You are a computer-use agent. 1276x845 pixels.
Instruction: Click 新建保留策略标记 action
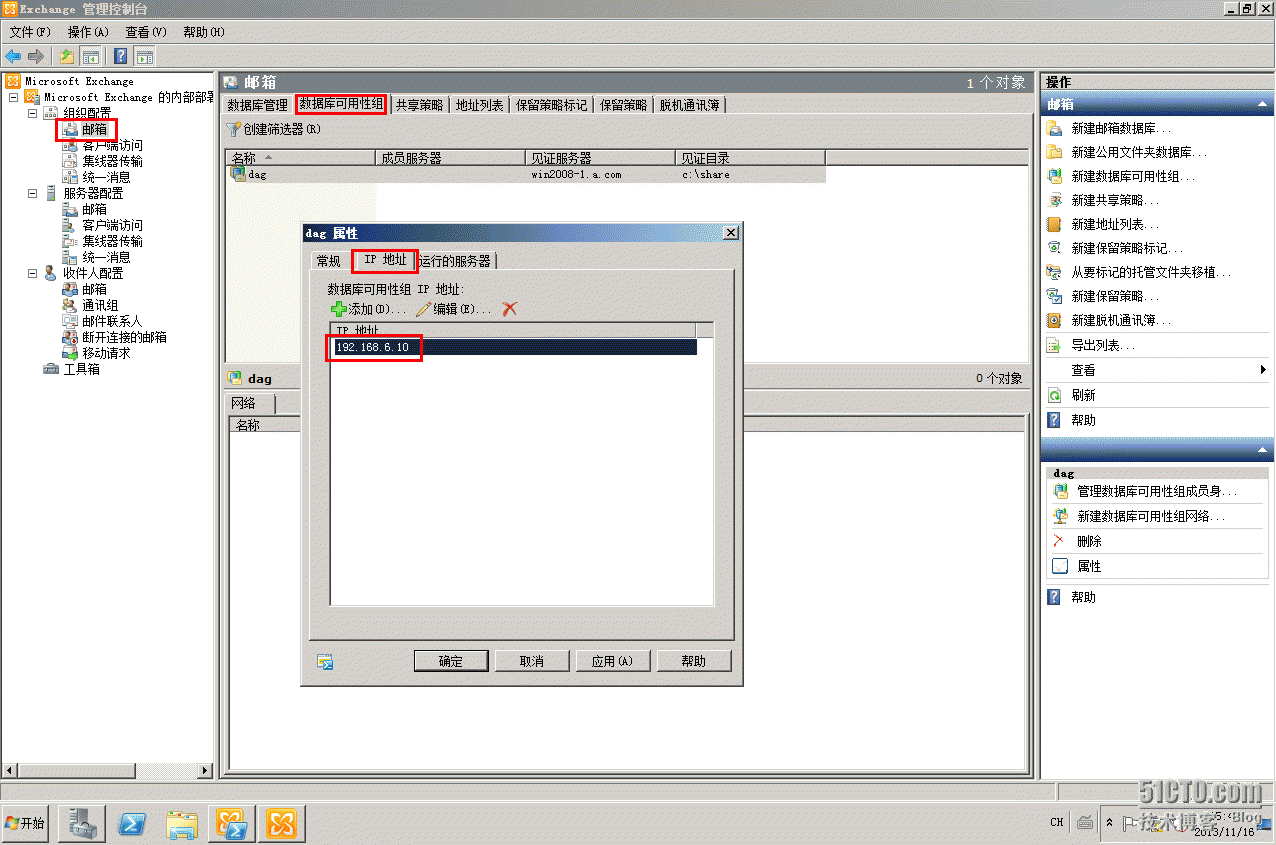click(x=1127, y=248)
